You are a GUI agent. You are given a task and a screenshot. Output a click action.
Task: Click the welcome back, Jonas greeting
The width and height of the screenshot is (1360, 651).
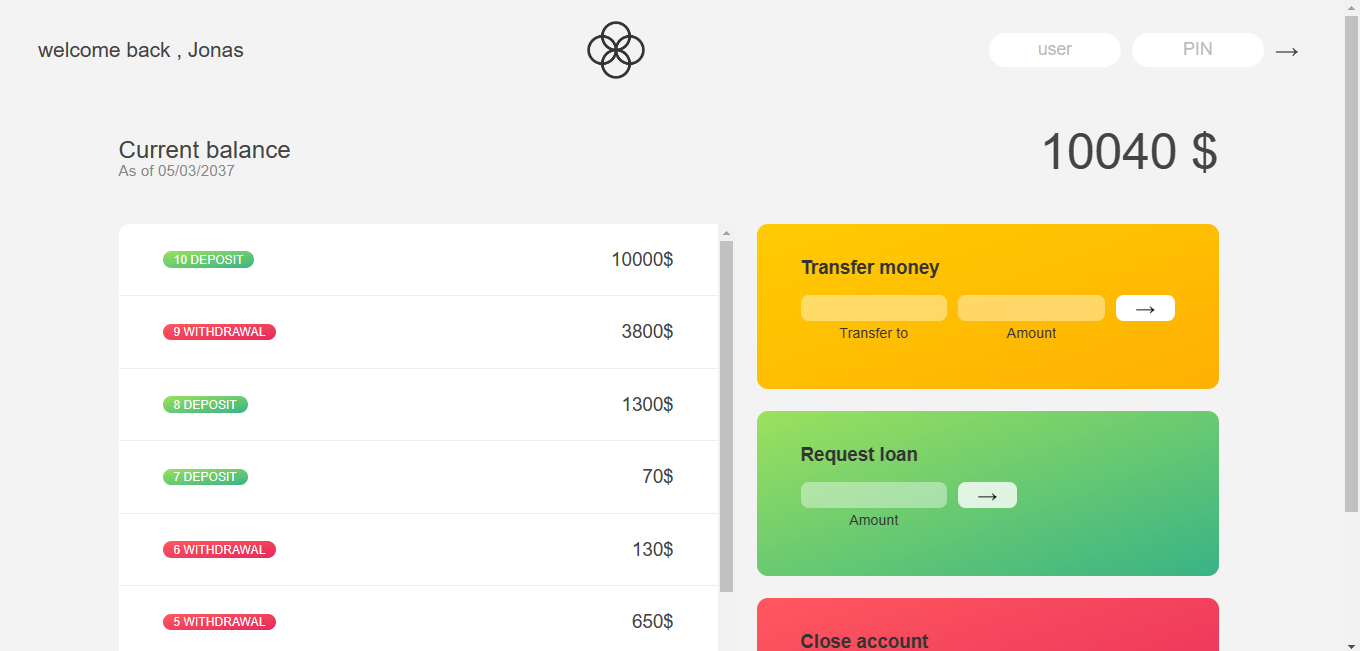(140, 50)
